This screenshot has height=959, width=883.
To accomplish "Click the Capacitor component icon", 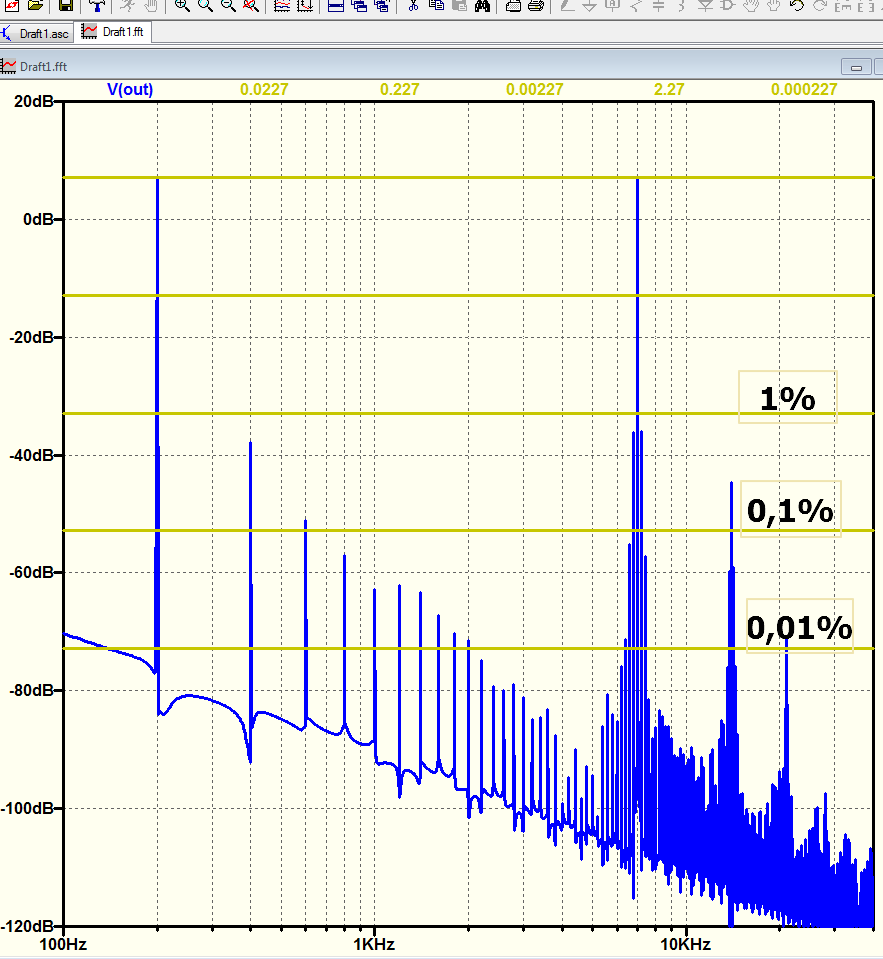I will click(659, 6).
